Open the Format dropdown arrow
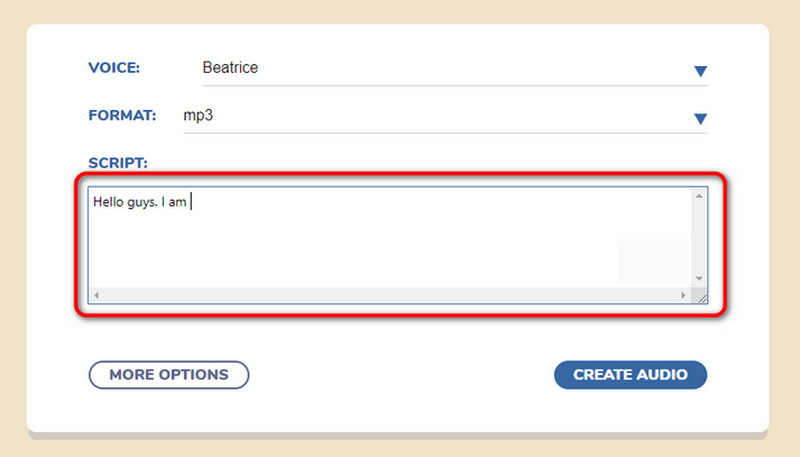 700,120
